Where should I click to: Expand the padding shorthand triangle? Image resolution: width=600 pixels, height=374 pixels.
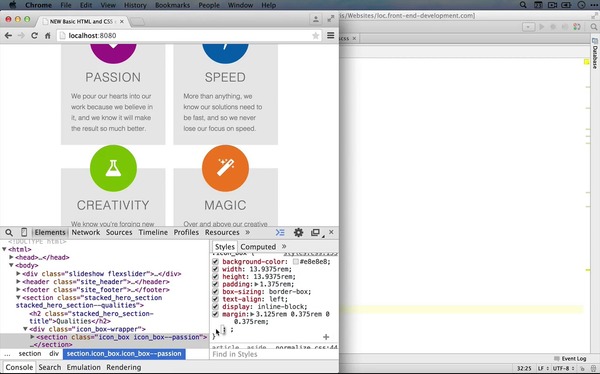click(256, 284)
